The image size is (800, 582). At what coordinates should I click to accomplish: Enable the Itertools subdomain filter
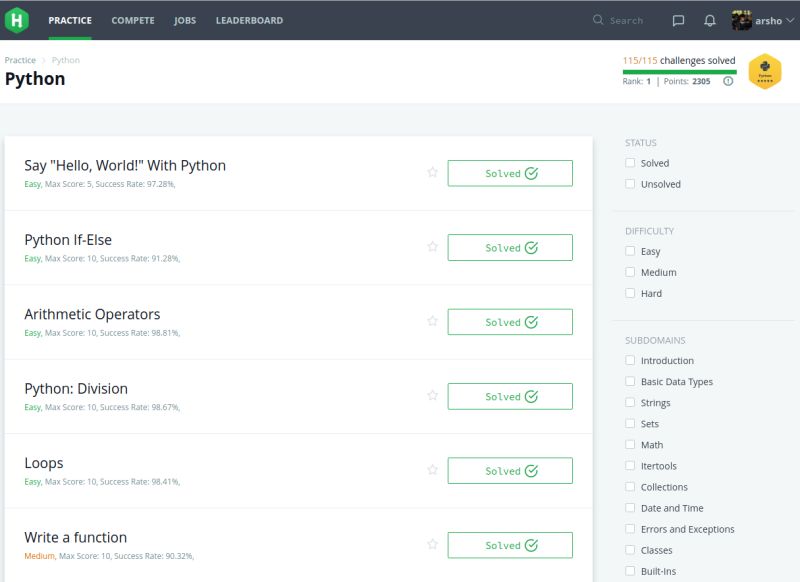pyautogui.click(x=630, y=465)
